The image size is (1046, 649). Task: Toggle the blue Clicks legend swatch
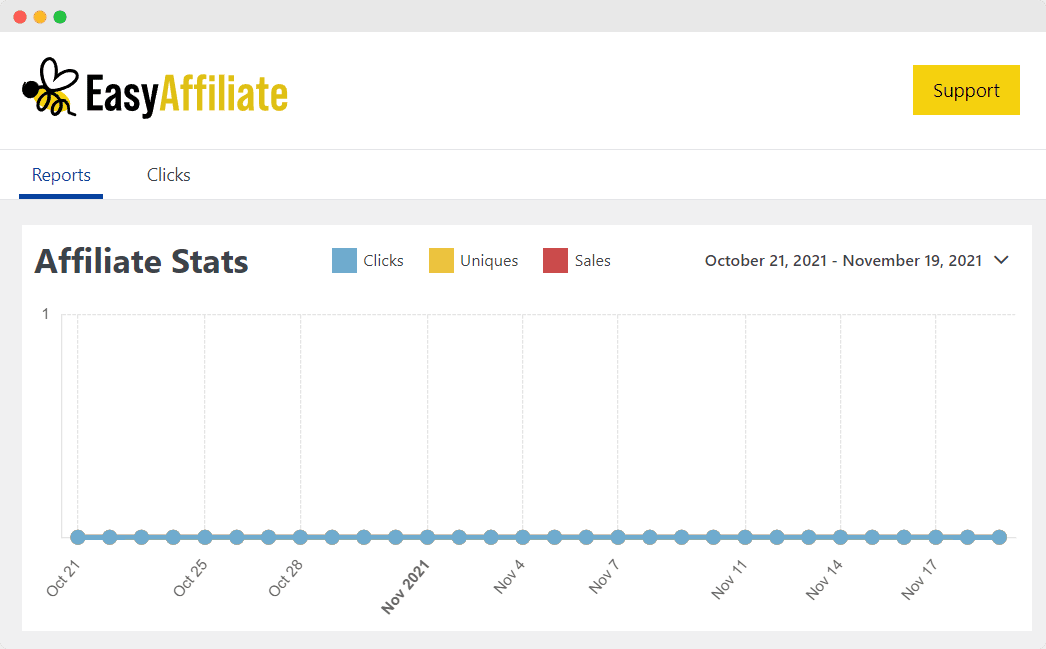(344, 261)
